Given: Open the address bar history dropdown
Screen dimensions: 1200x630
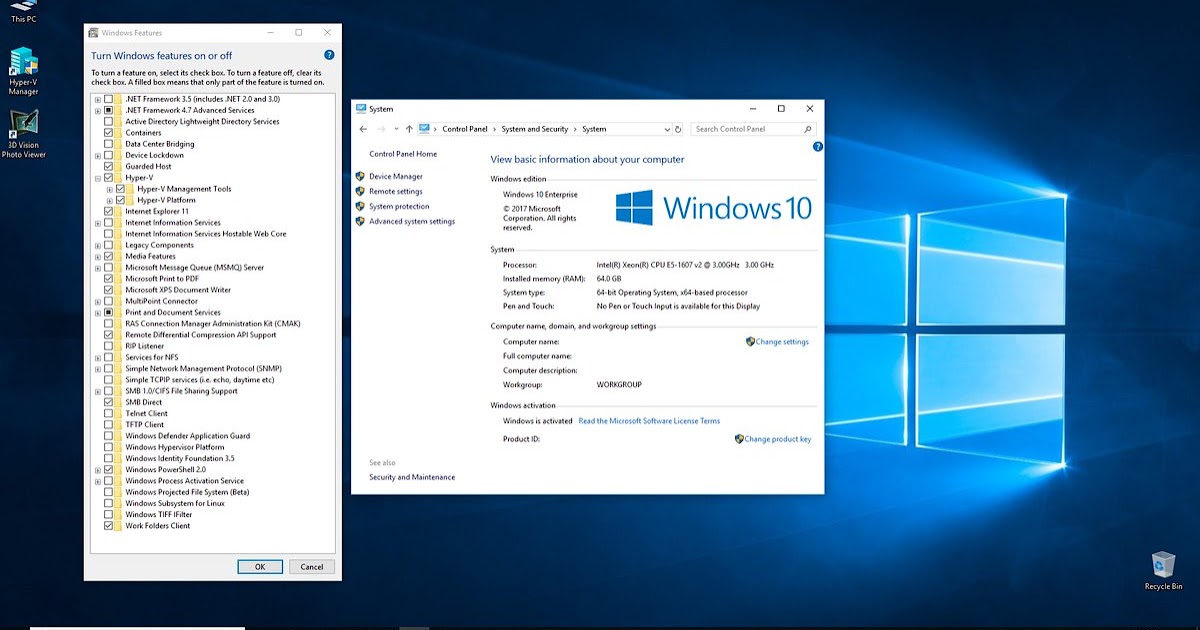Looking at the screenshot, I should [667, 129].
